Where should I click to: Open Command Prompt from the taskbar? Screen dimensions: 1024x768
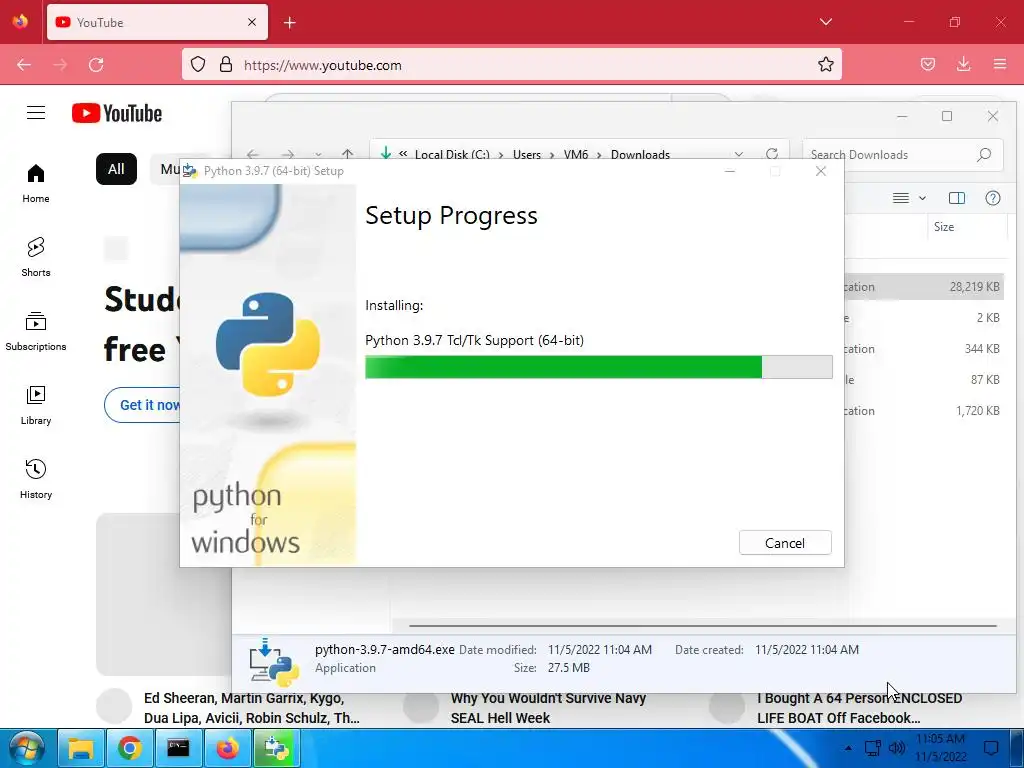178,748
